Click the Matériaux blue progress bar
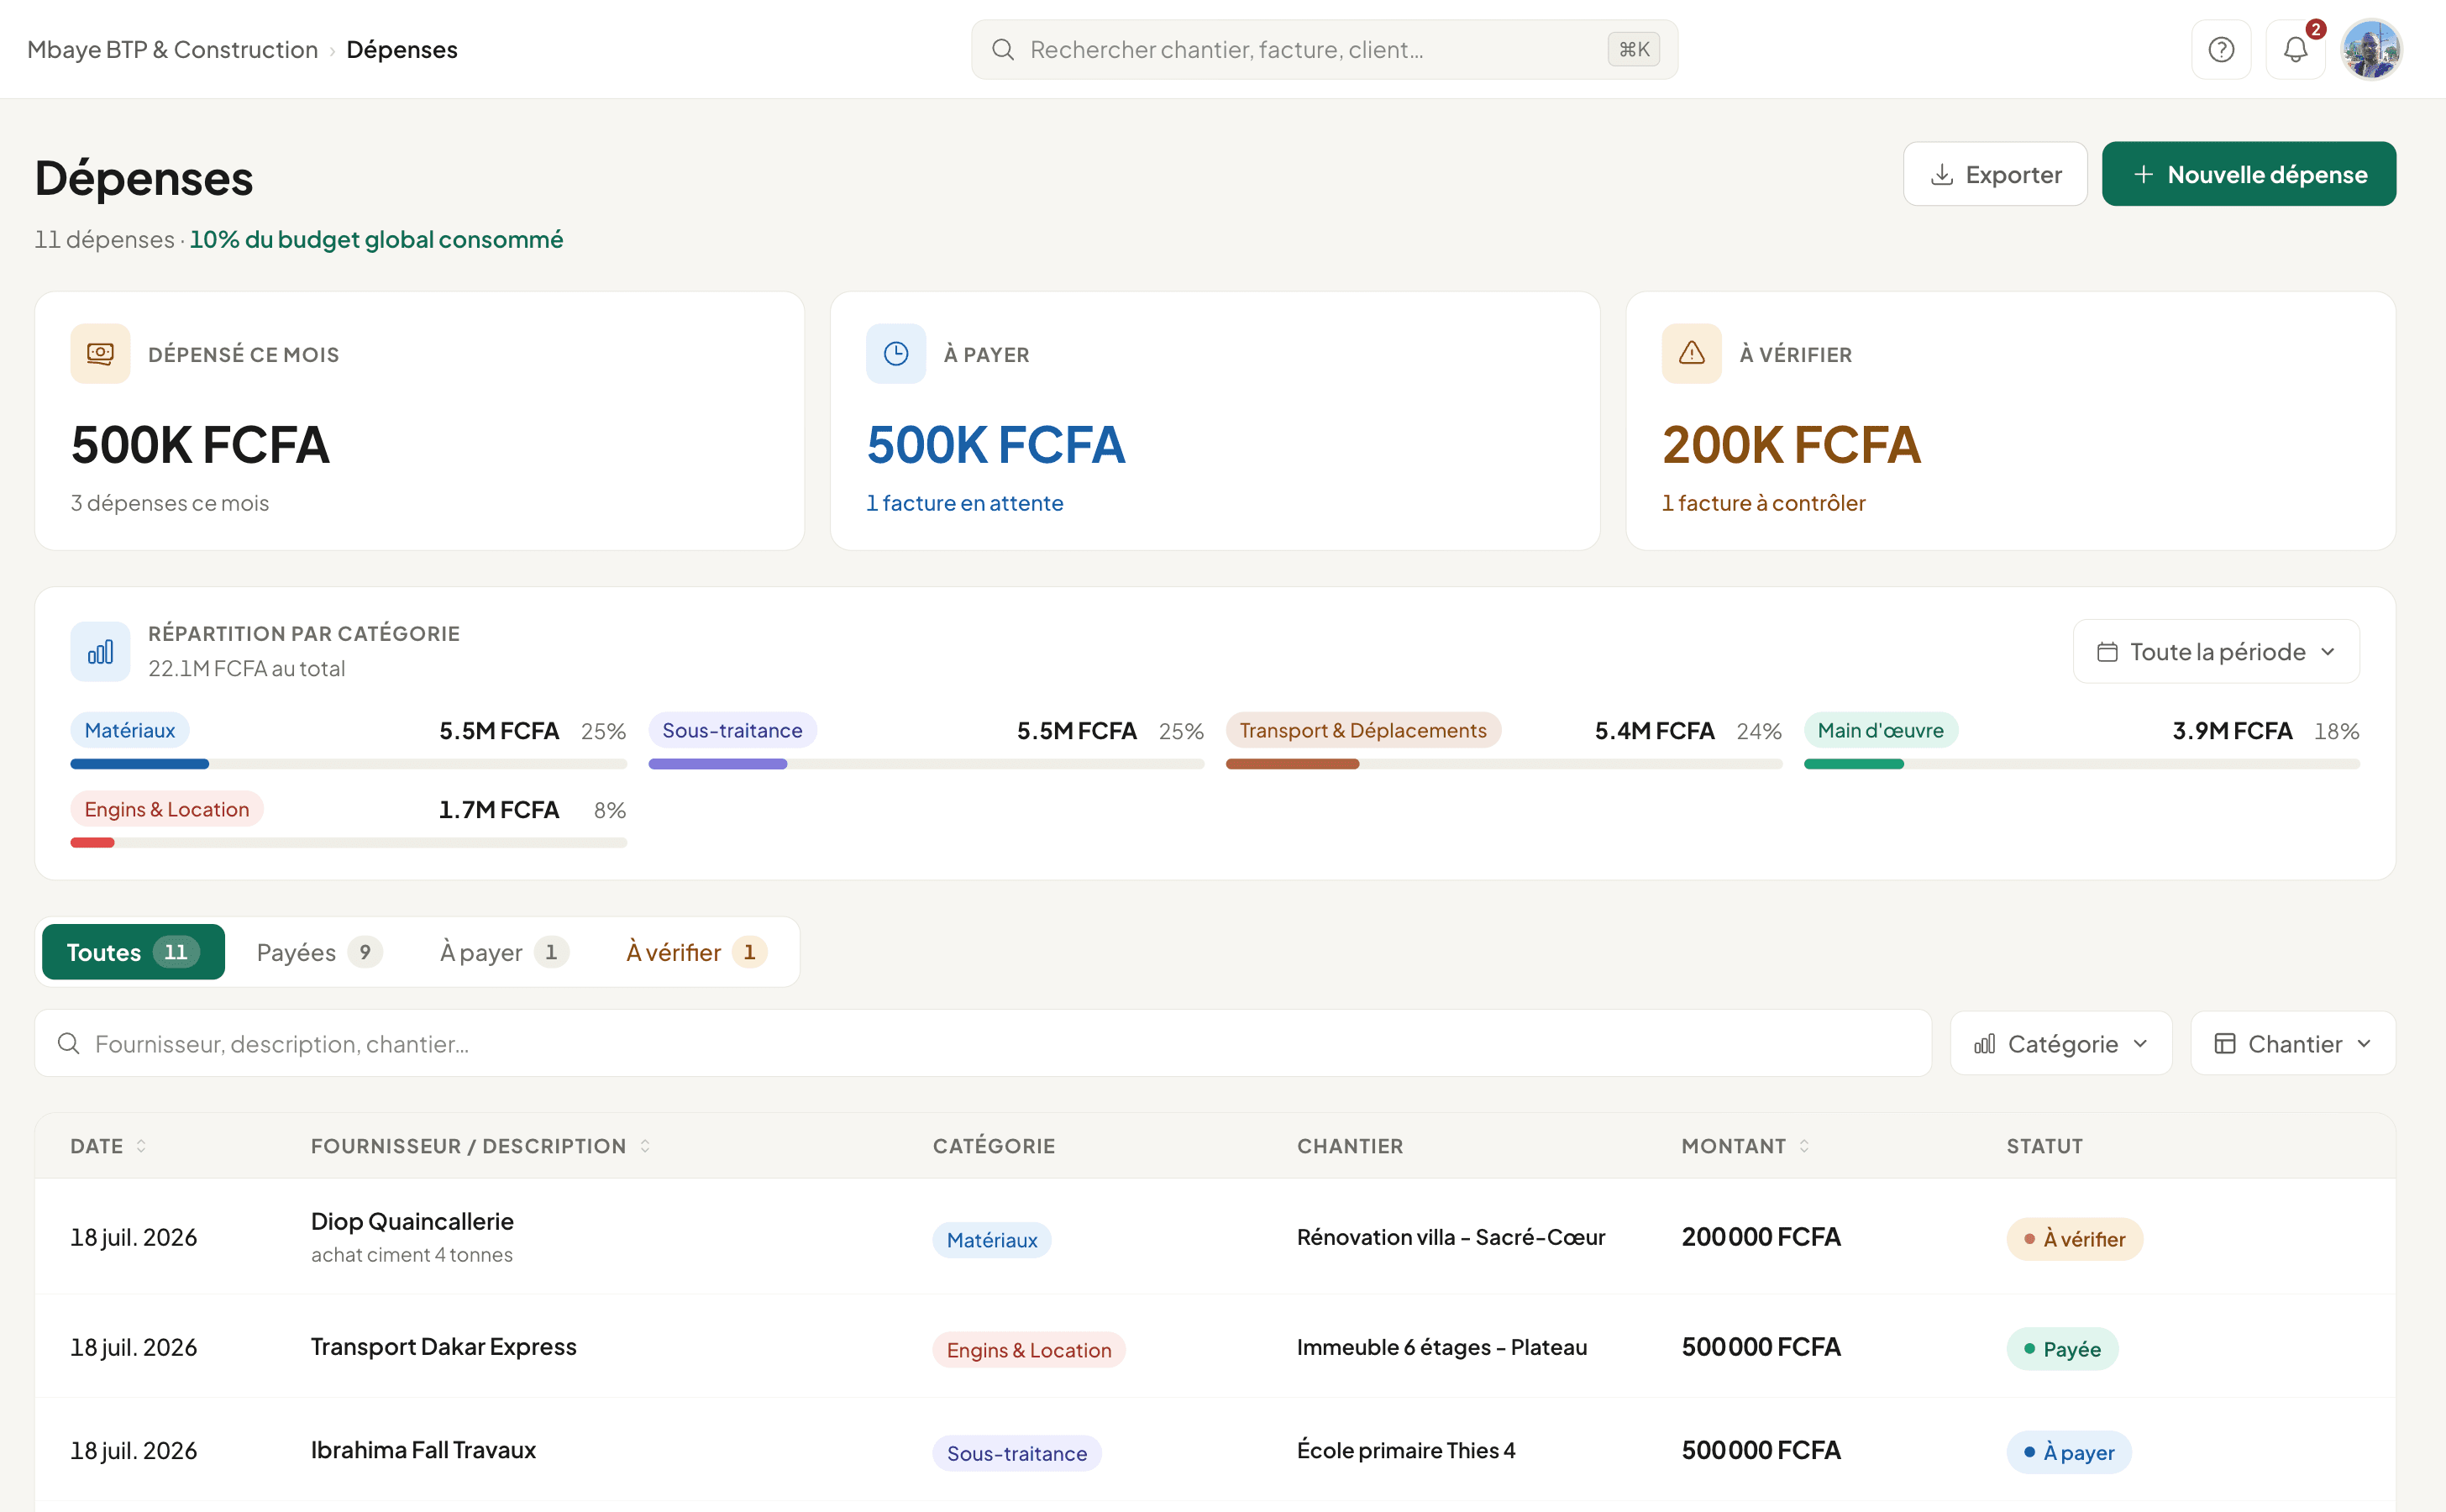The width and height of the screenshot is (2446, 1512). 140,764
